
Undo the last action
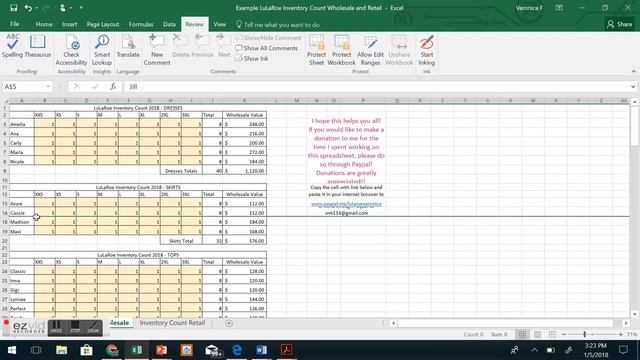click(28, 8)
